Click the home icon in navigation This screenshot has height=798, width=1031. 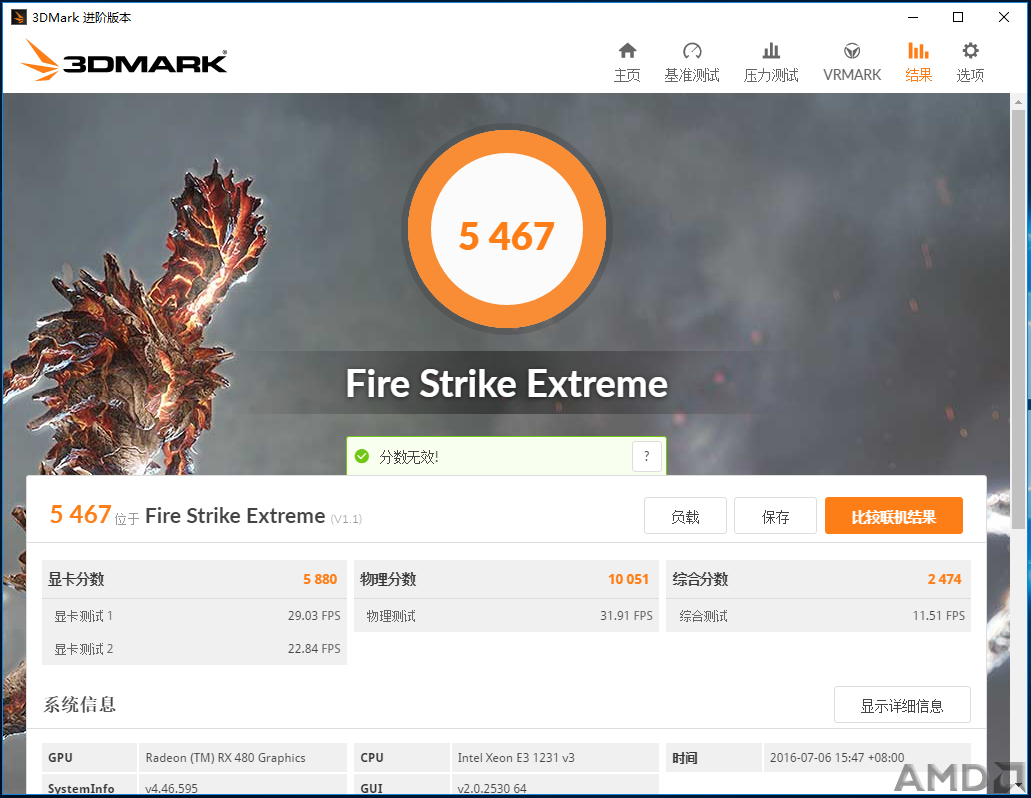627,51
